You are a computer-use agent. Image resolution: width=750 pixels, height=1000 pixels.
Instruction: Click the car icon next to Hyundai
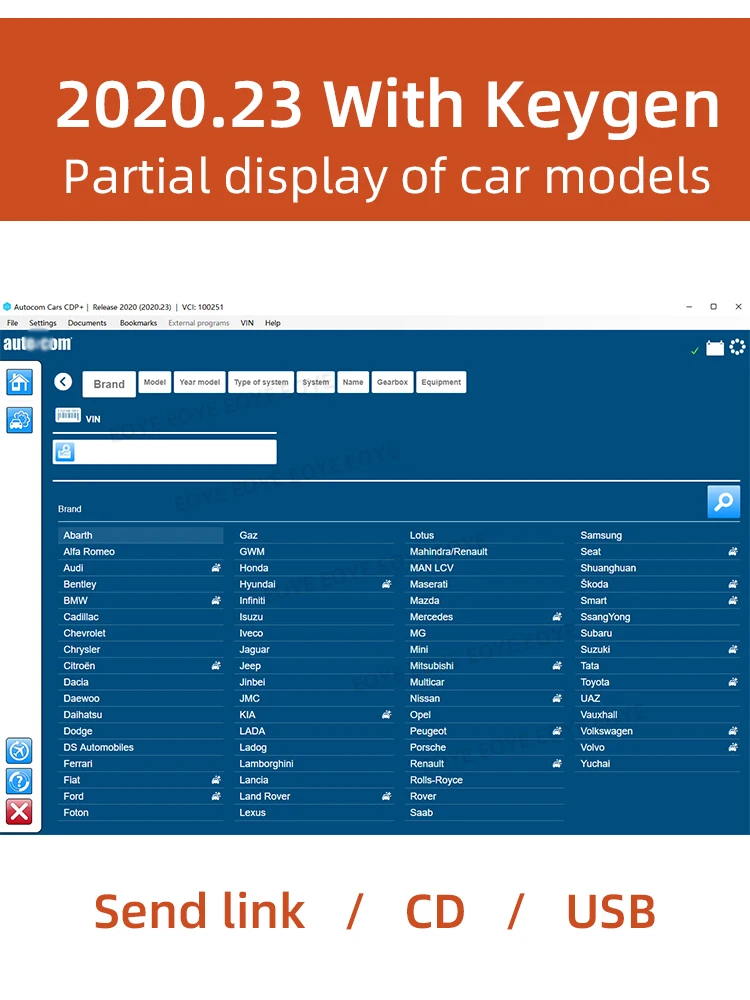pos(386,584)
